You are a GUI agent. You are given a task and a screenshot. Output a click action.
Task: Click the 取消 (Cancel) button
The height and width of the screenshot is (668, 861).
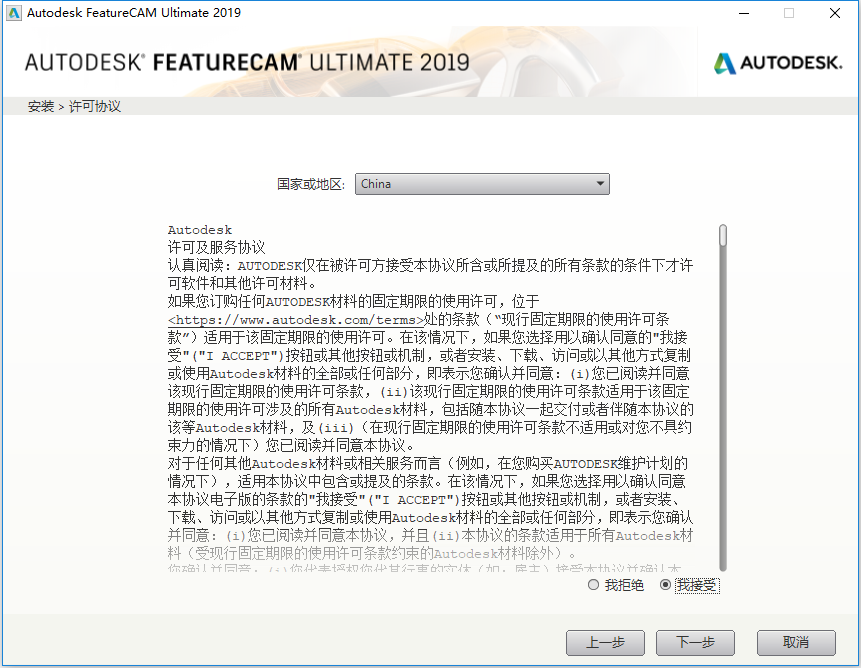[x=796, y=642]
